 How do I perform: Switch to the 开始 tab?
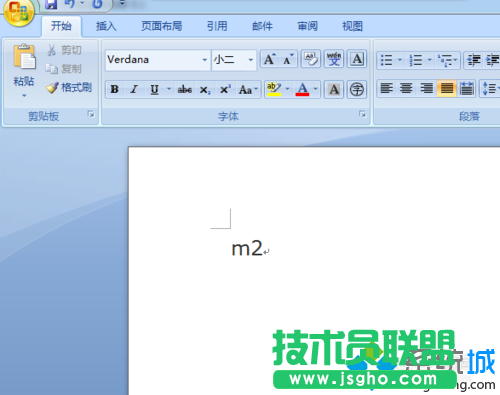tap(61, 26)
